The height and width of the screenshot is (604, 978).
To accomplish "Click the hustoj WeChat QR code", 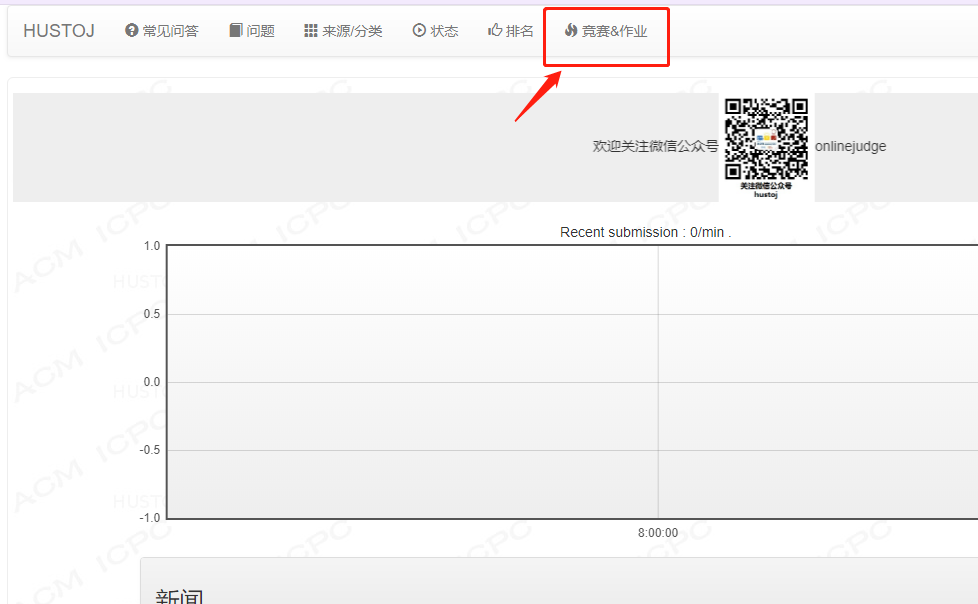I will pos(765,140).
